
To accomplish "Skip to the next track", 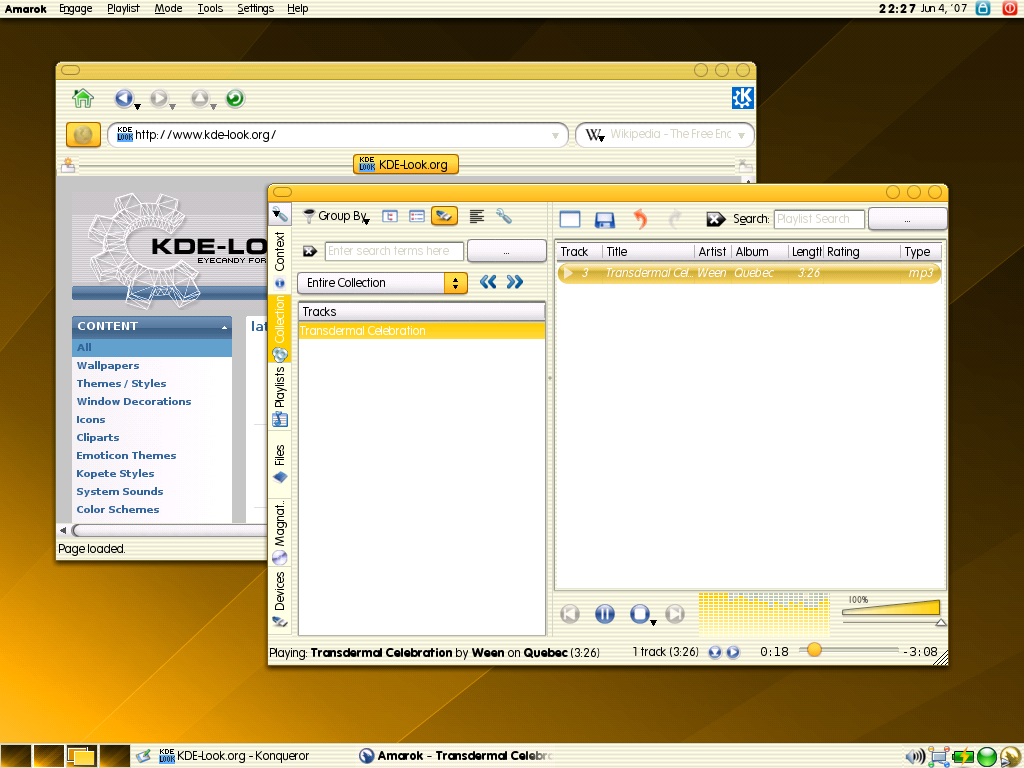I will tap(675, 614).
